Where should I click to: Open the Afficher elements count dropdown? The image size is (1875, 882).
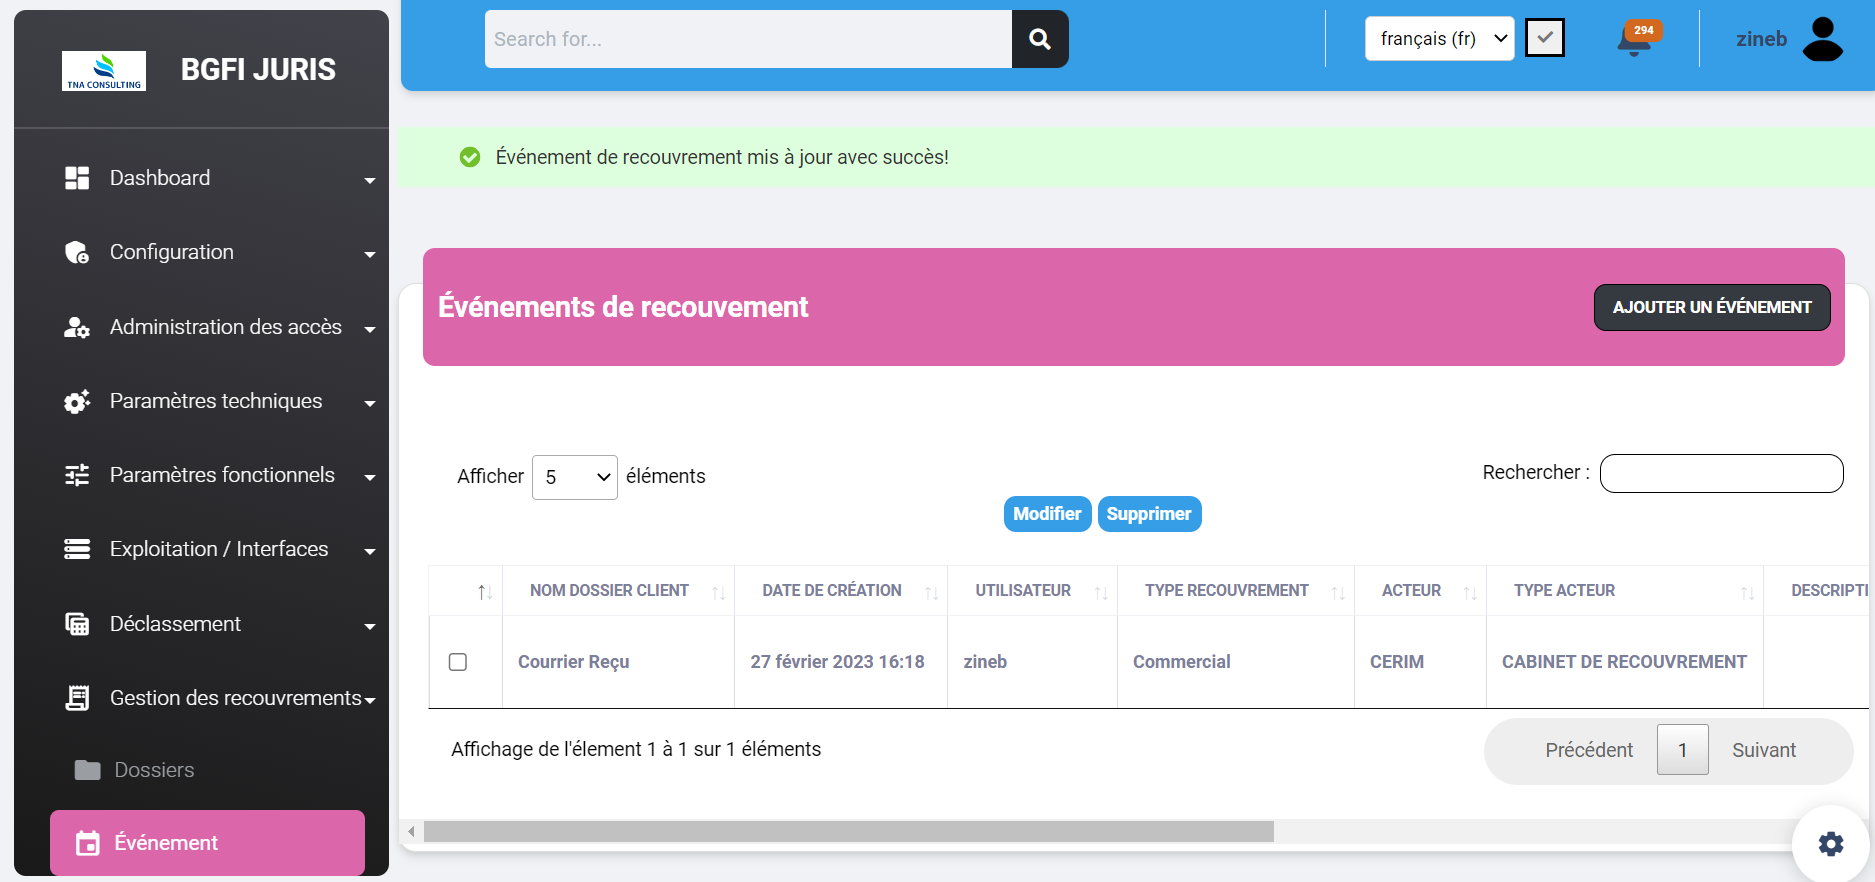[575, 477]
